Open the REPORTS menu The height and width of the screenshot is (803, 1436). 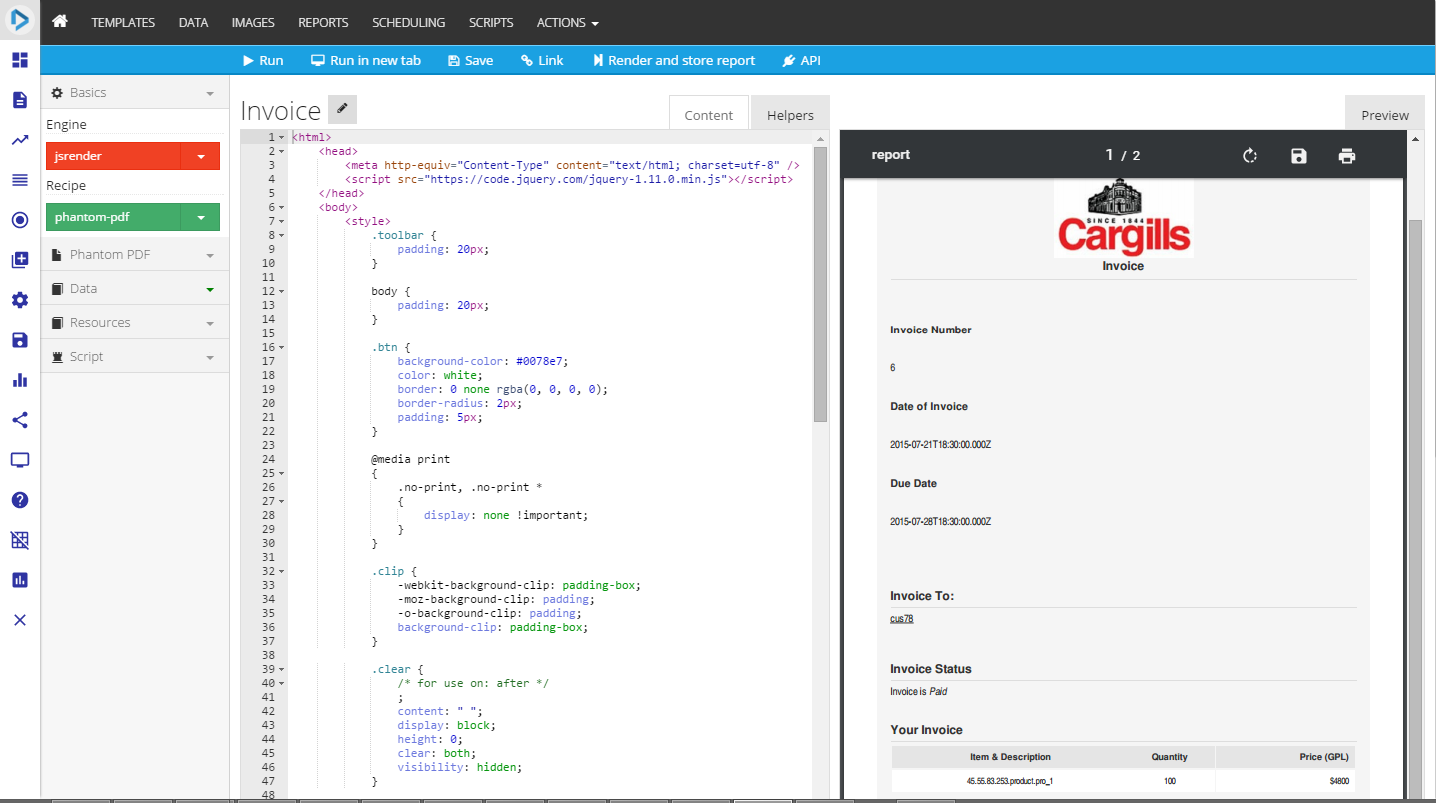pos(323,22)
